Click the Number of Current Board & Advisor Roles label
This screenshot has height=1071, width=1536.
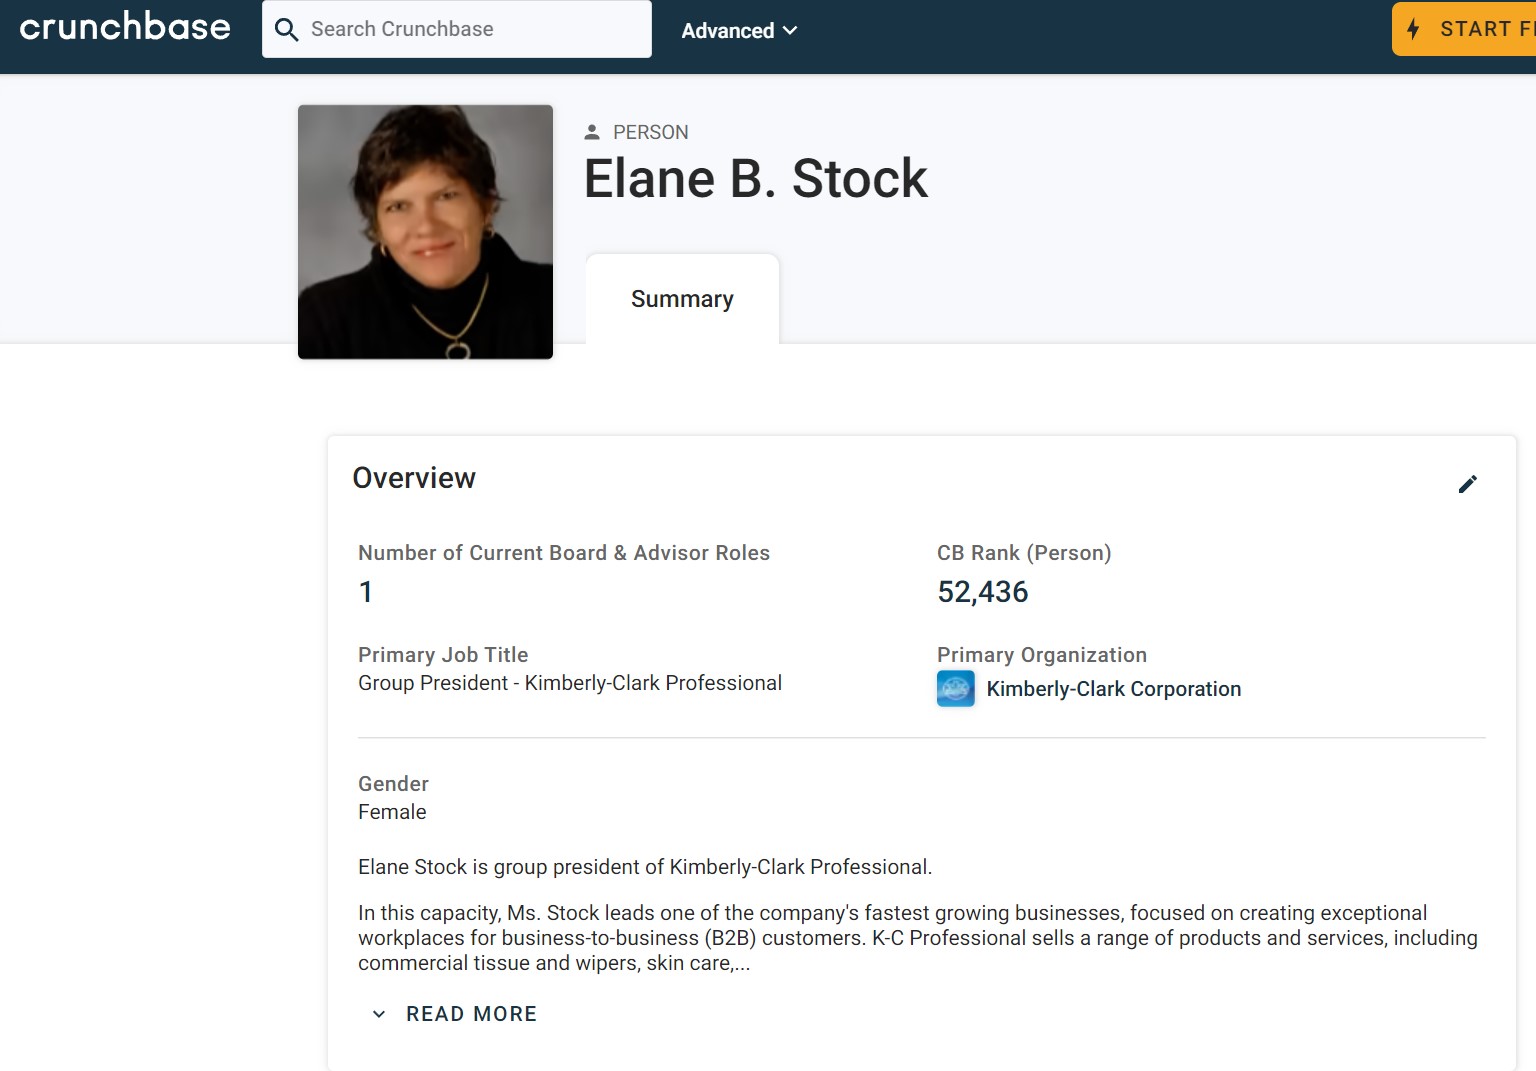tap(564, 553)
